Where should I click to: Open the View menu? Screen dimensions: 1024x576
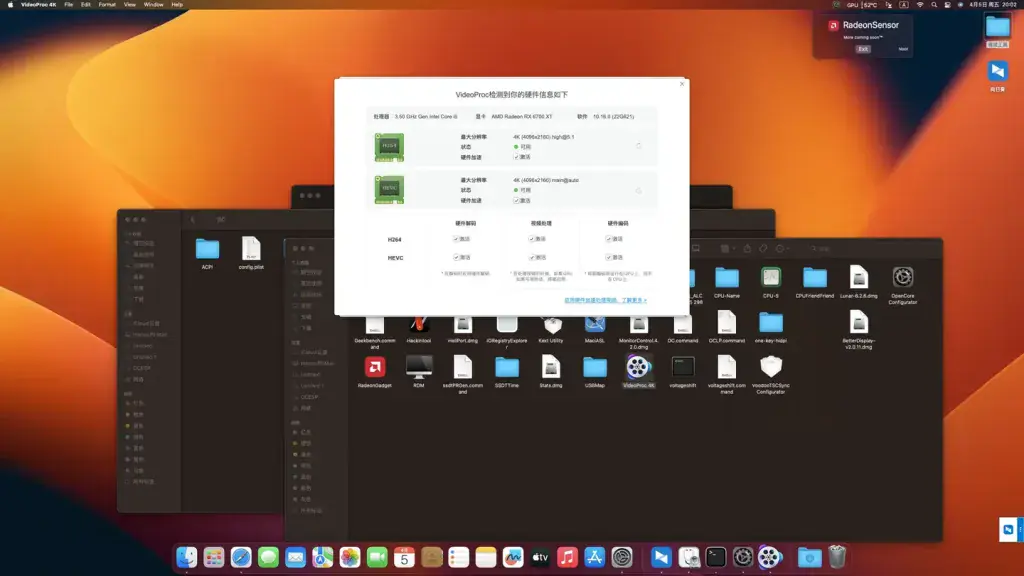coord(130,5)
